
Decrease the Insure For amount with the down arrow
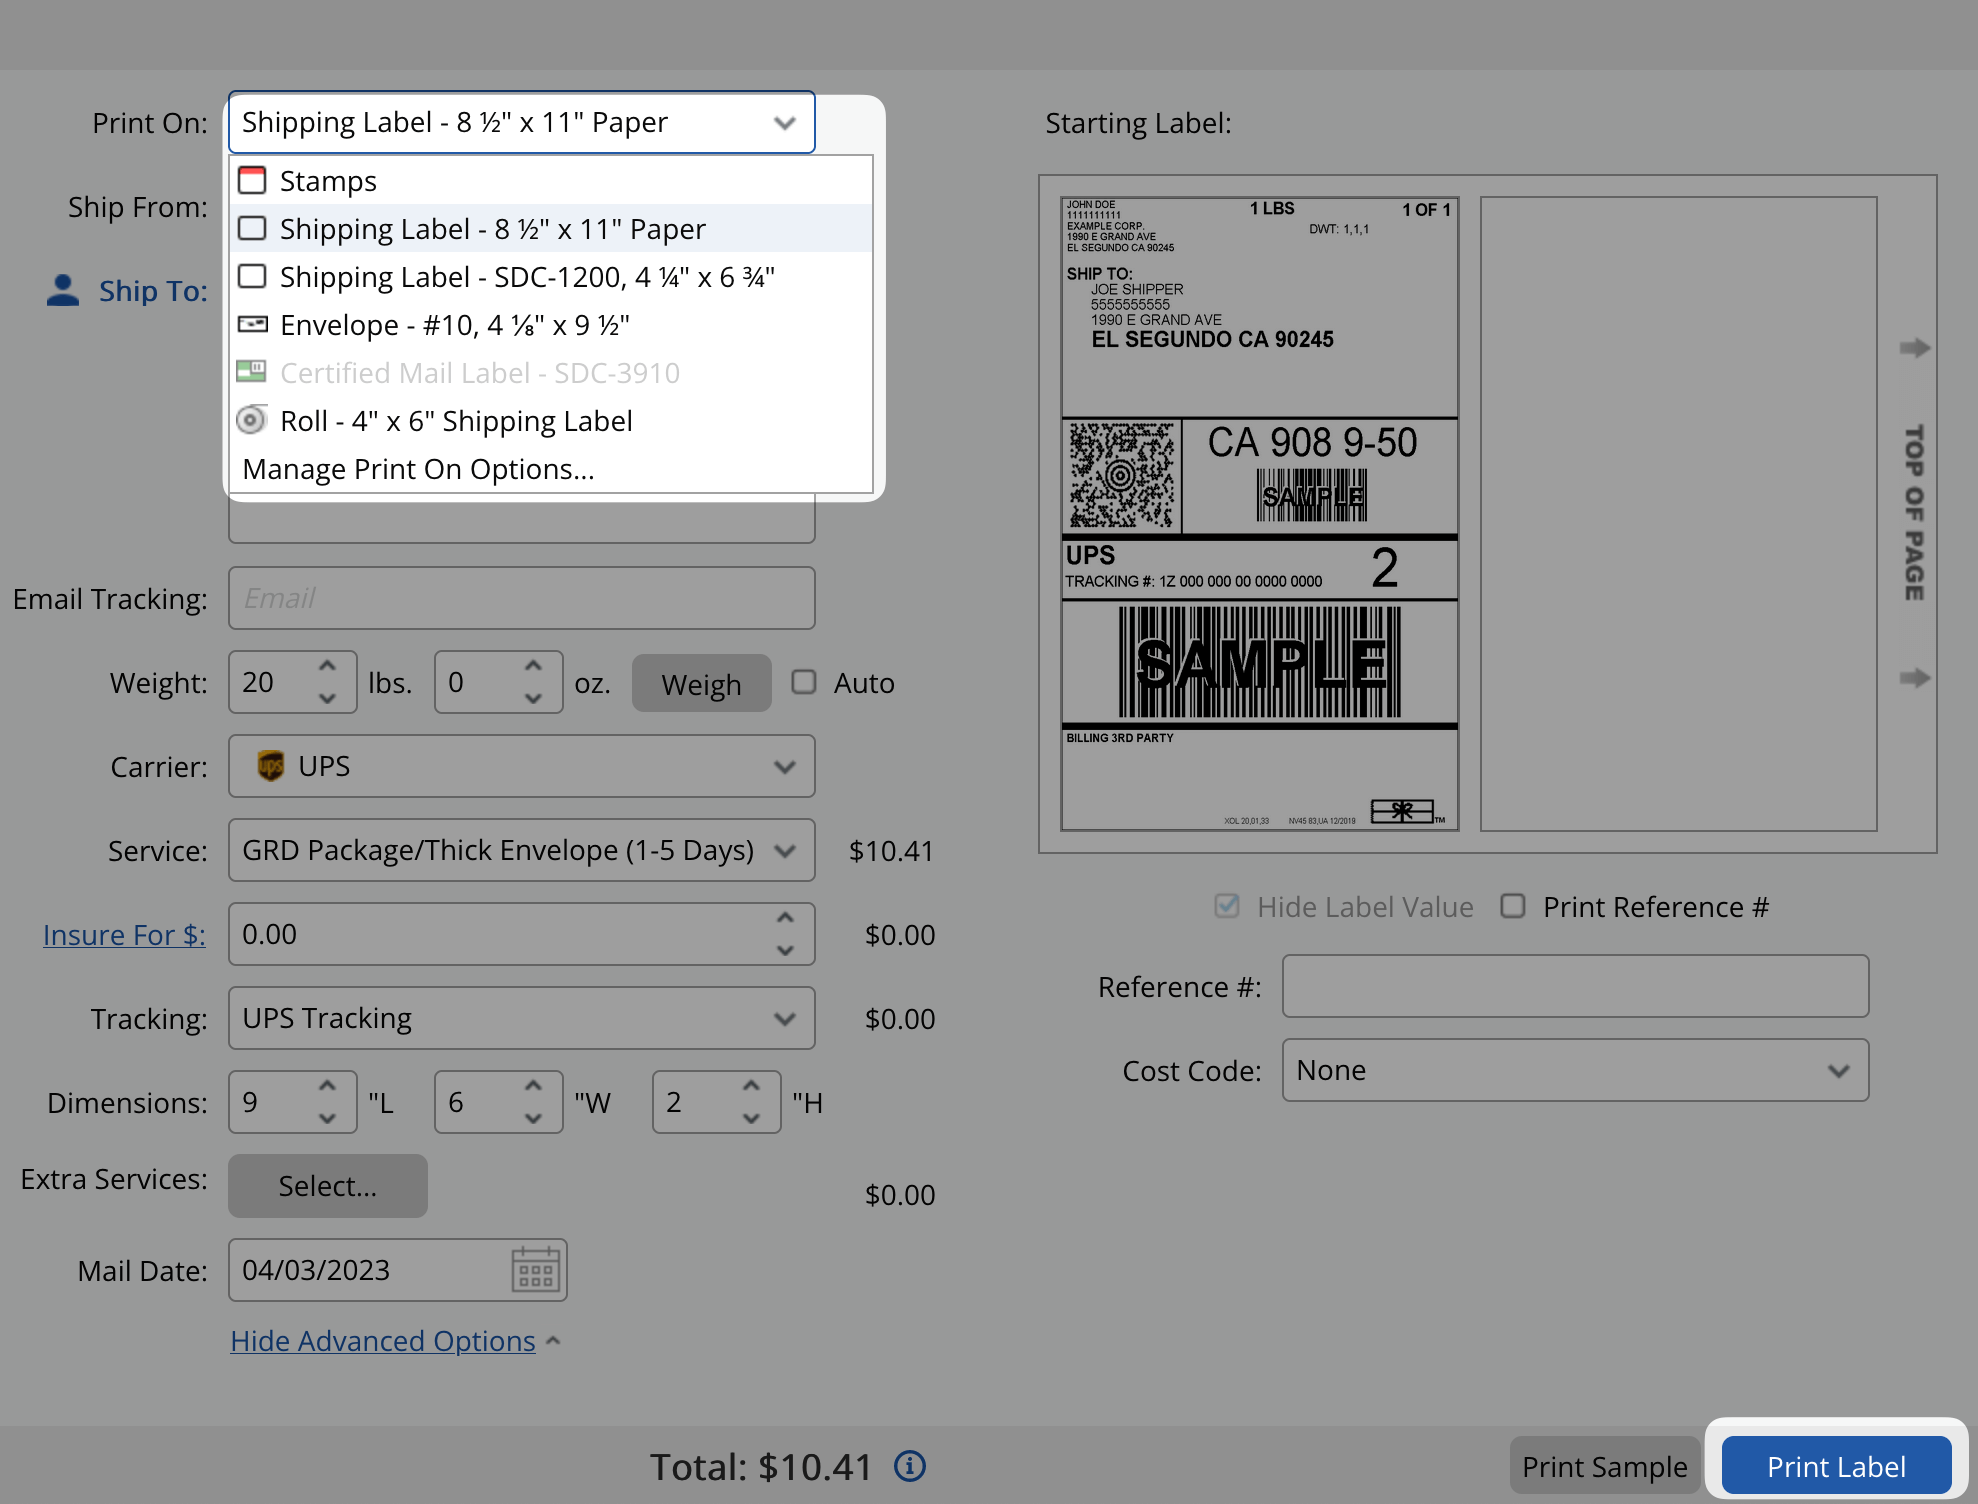(786, 950)
